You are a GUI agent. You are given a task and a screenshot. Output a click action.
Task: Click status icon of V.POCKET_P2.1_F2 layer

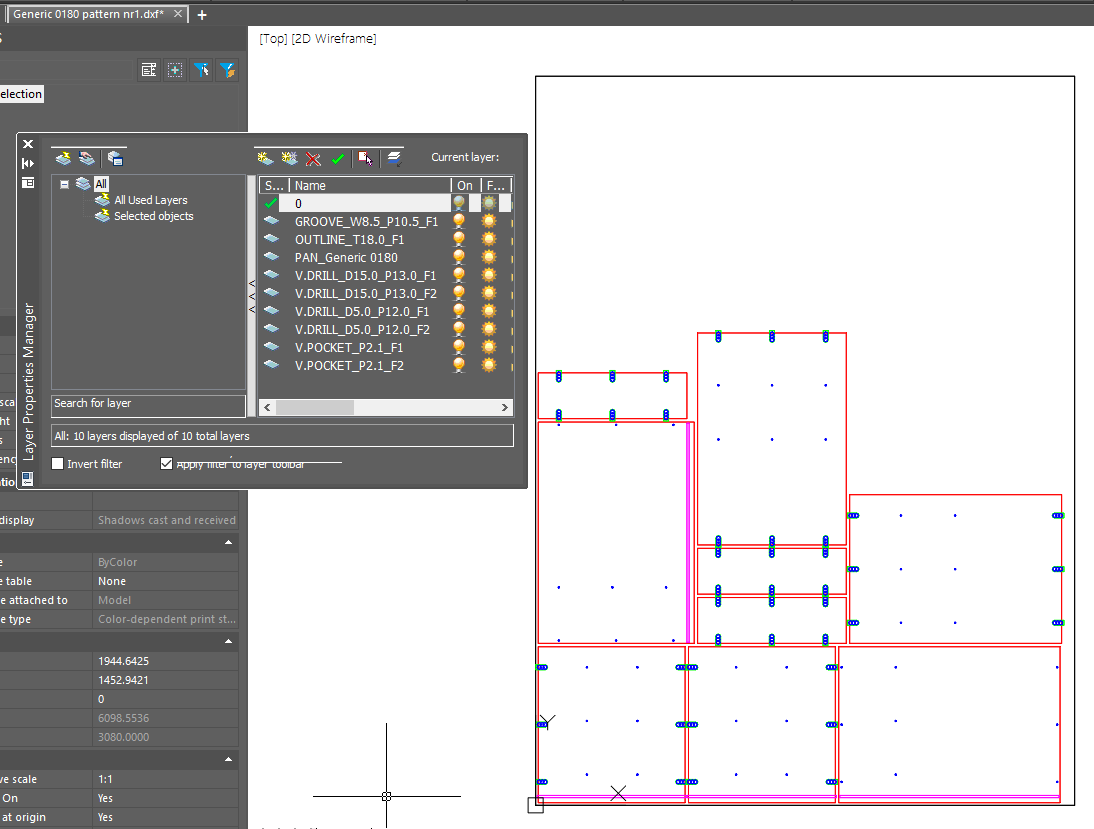point(271,365)
